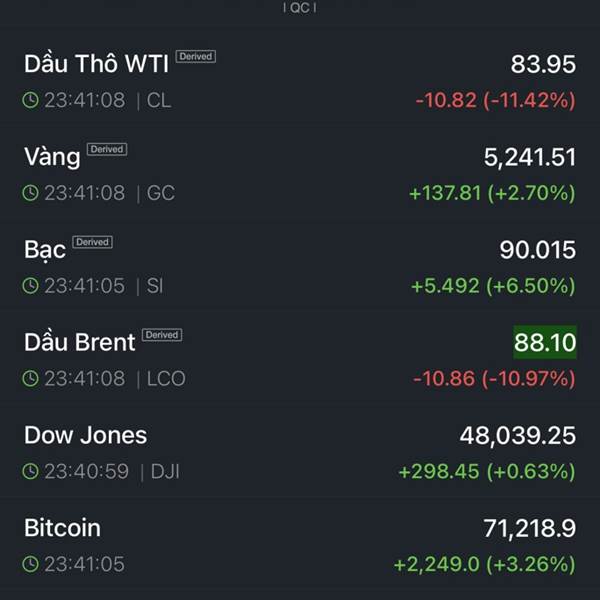This screenshot has width=600, height=600.
Task: Click the clock icon under Vàng
Action: [31, 193]
